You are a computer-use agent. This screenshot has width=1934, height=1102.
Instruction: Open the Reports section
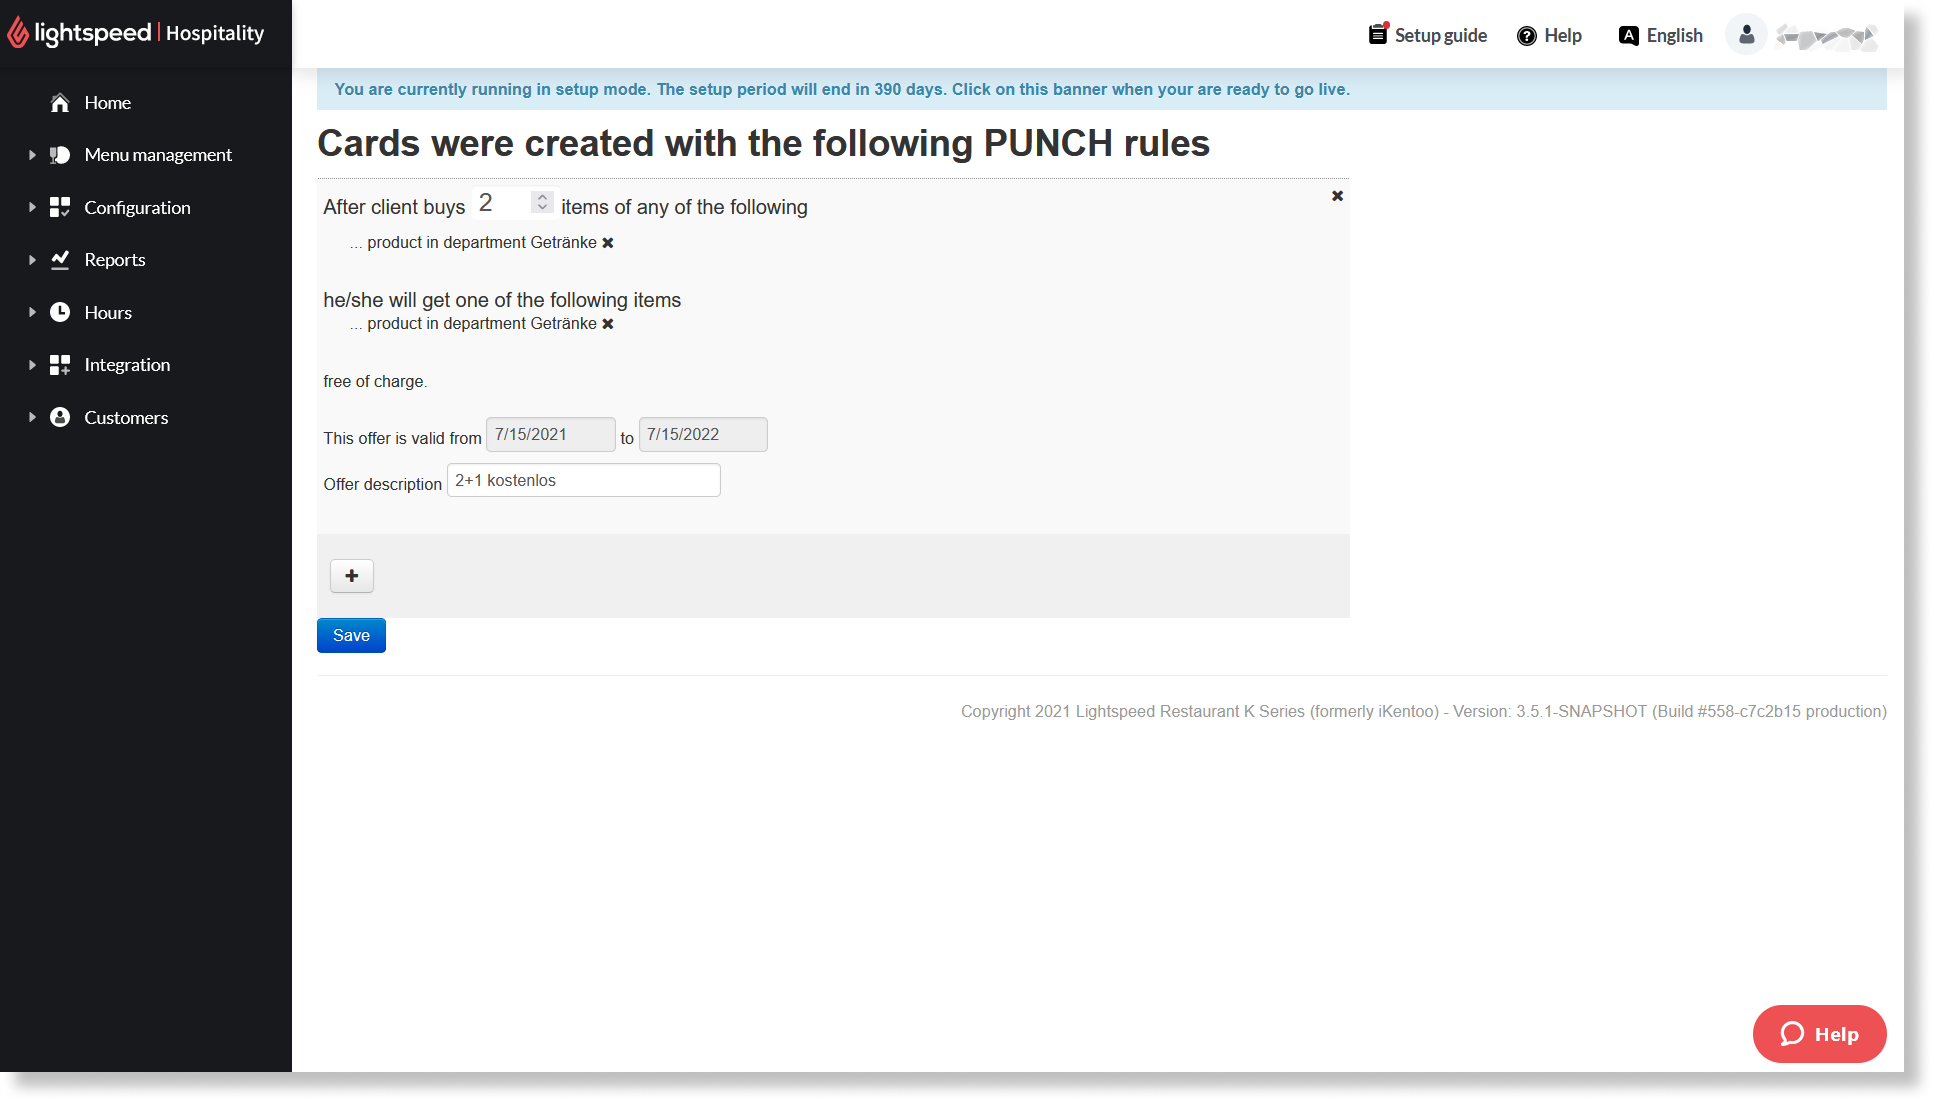click(x=114, y=259)
